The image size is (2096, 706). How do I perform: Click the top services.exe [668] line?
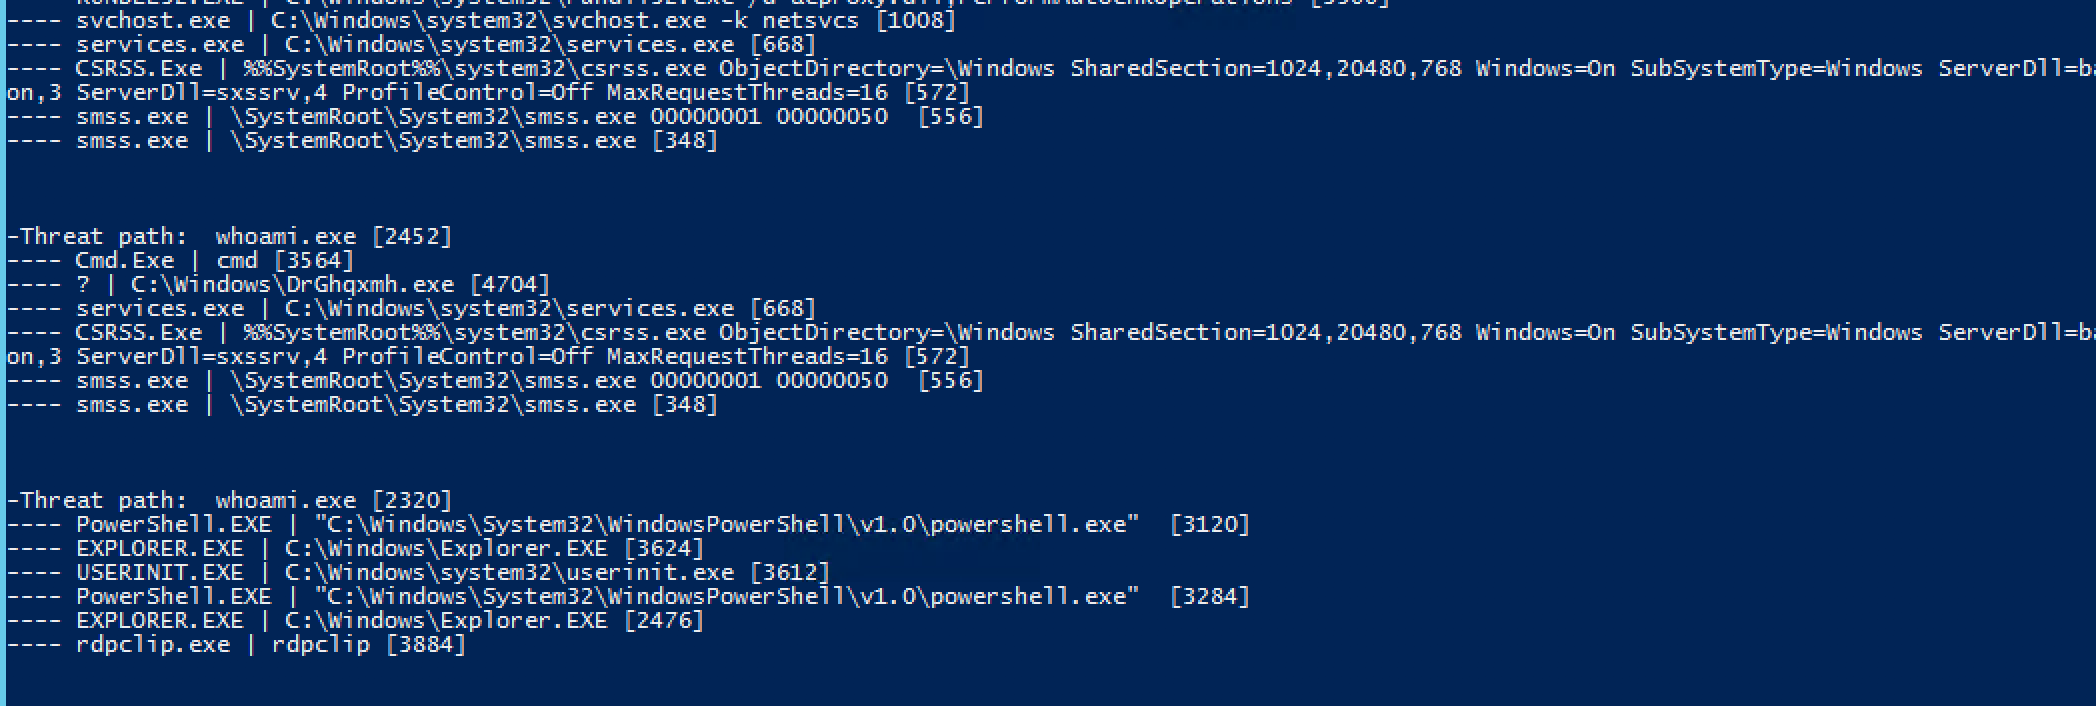412,45
